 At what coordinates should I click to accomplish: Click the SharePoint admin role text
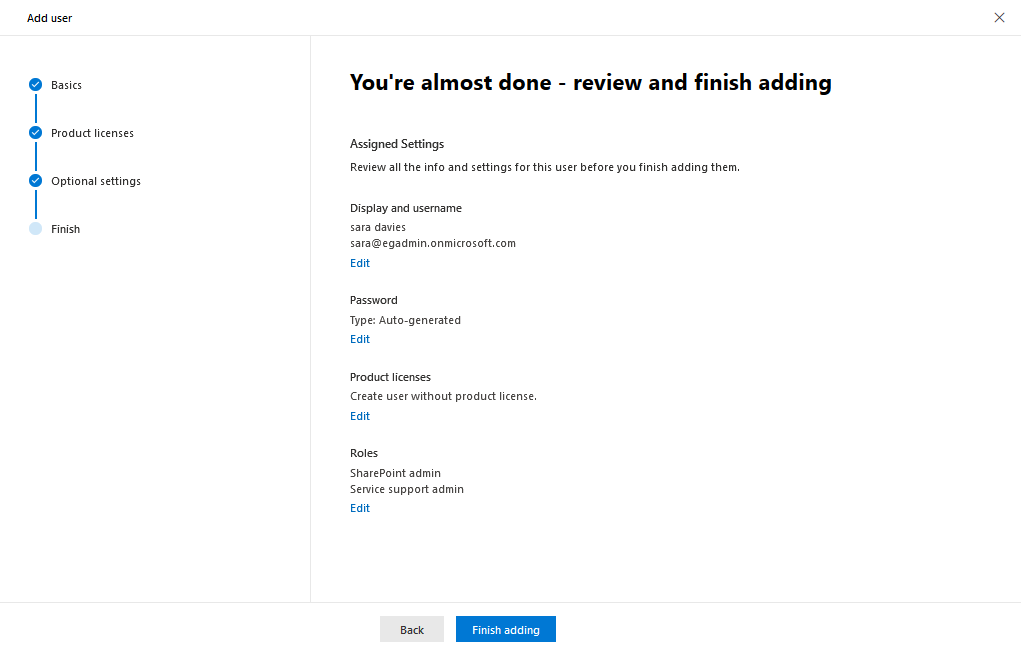(x=395, y=473)
